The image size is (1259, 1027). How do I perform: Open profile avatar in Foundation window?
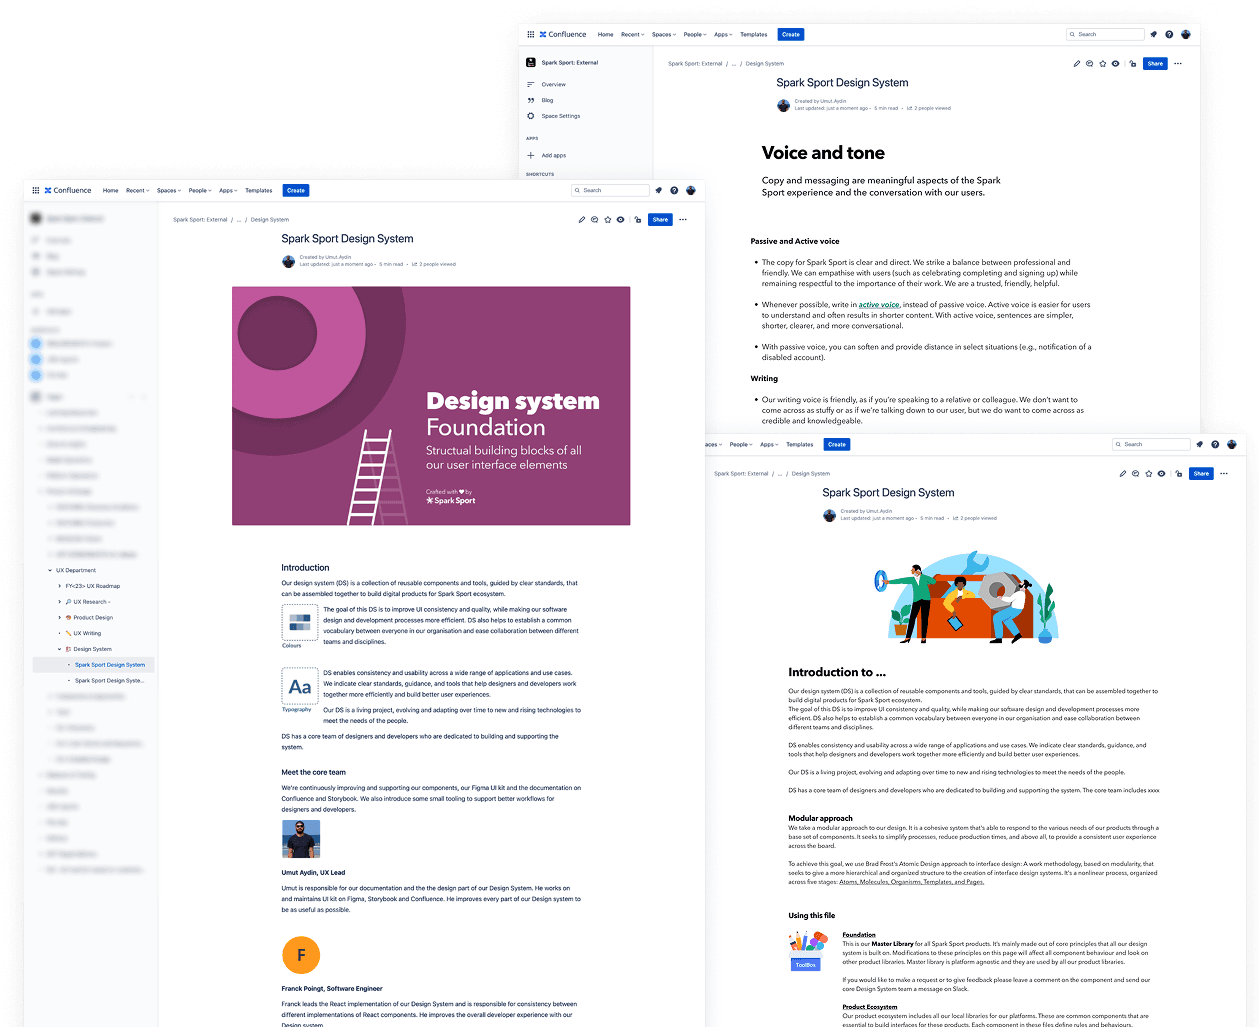tap(690, 190)
